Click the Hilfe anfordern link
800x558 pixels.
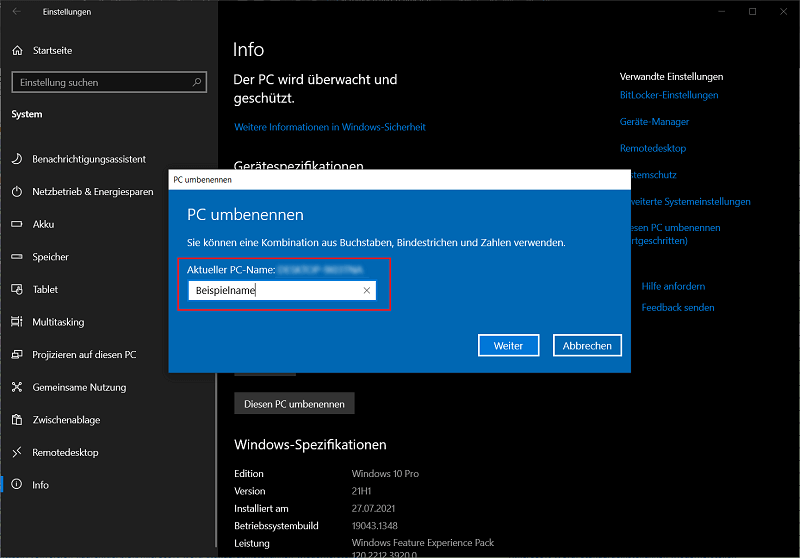(673, 286)
